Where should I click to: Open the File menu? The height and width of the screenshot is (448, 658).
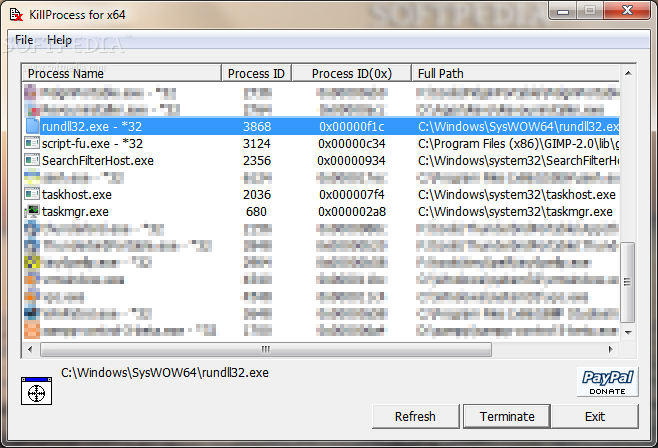24,40
